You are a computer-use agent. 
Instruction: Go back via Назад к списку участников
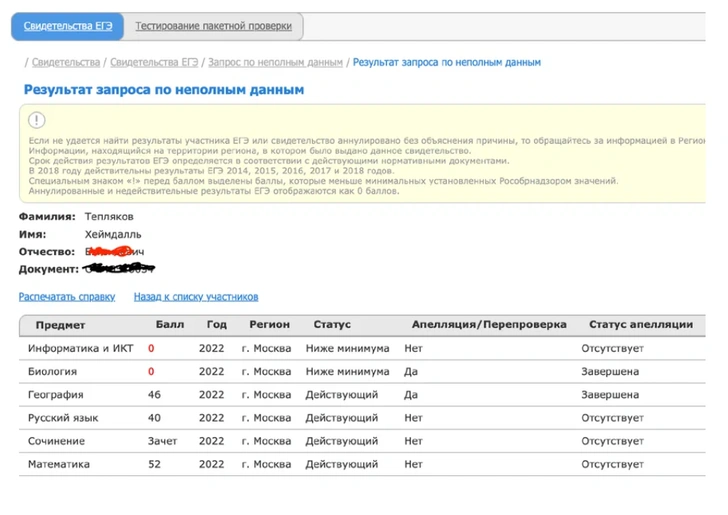click(x=196, y=297)
